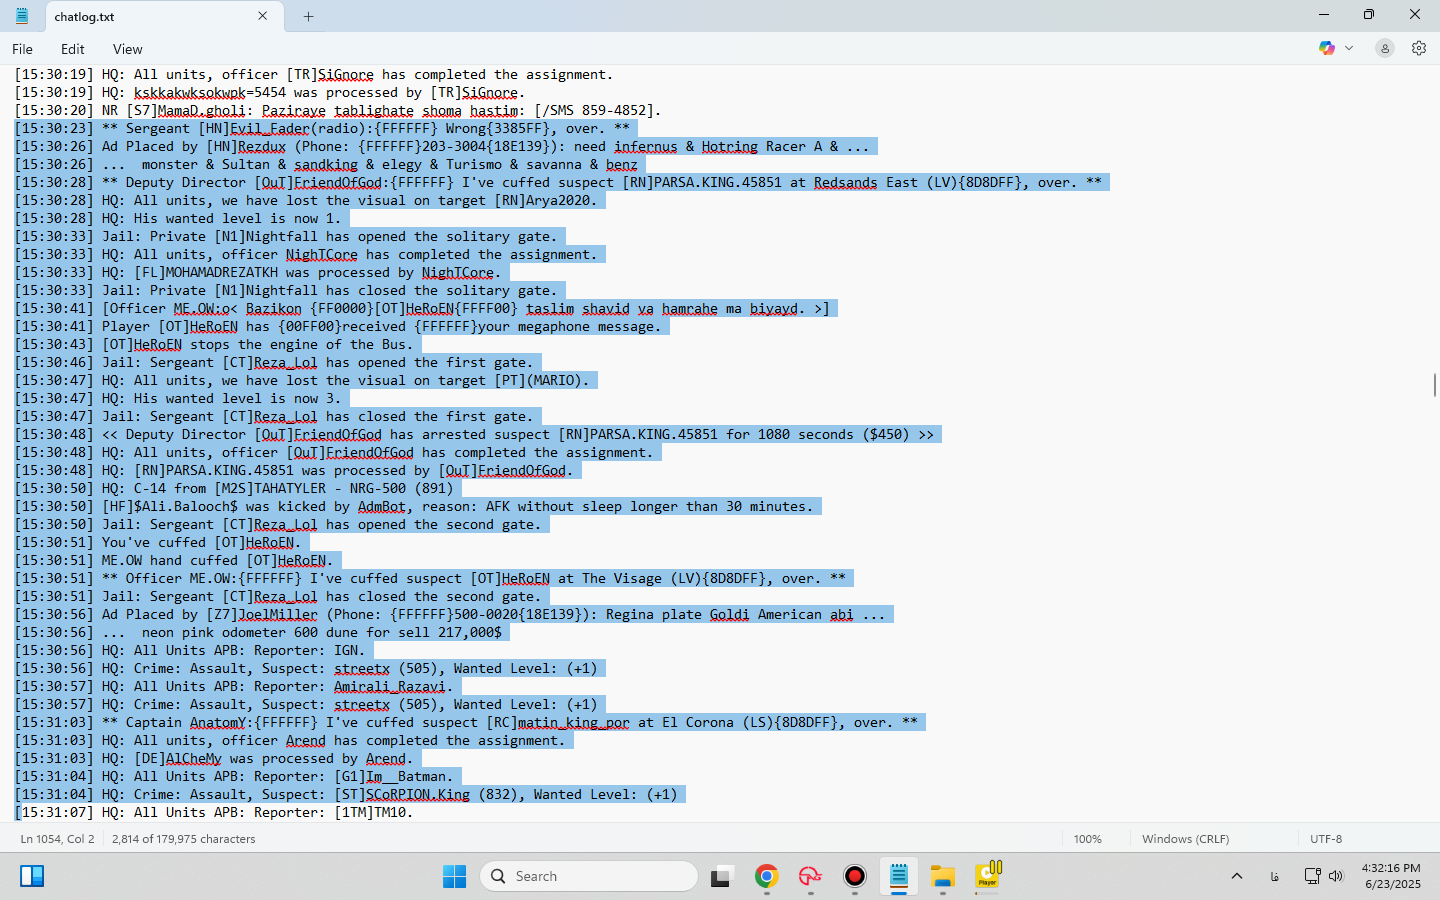Open the account profile icon
The image size is (1440, 900).
[x=1385, y=48]
